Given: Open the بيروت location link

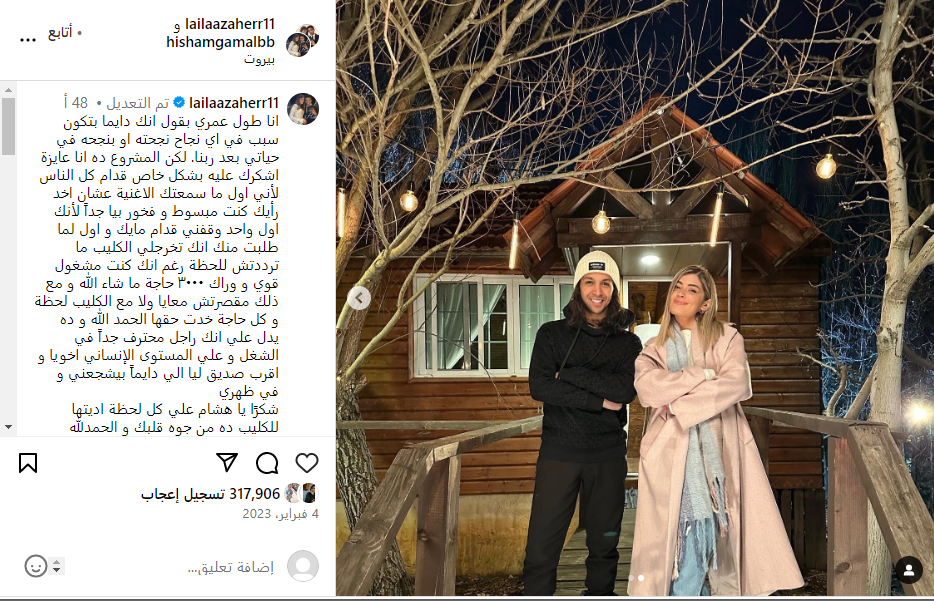Looking at the screenshot, I should point(259,59).
